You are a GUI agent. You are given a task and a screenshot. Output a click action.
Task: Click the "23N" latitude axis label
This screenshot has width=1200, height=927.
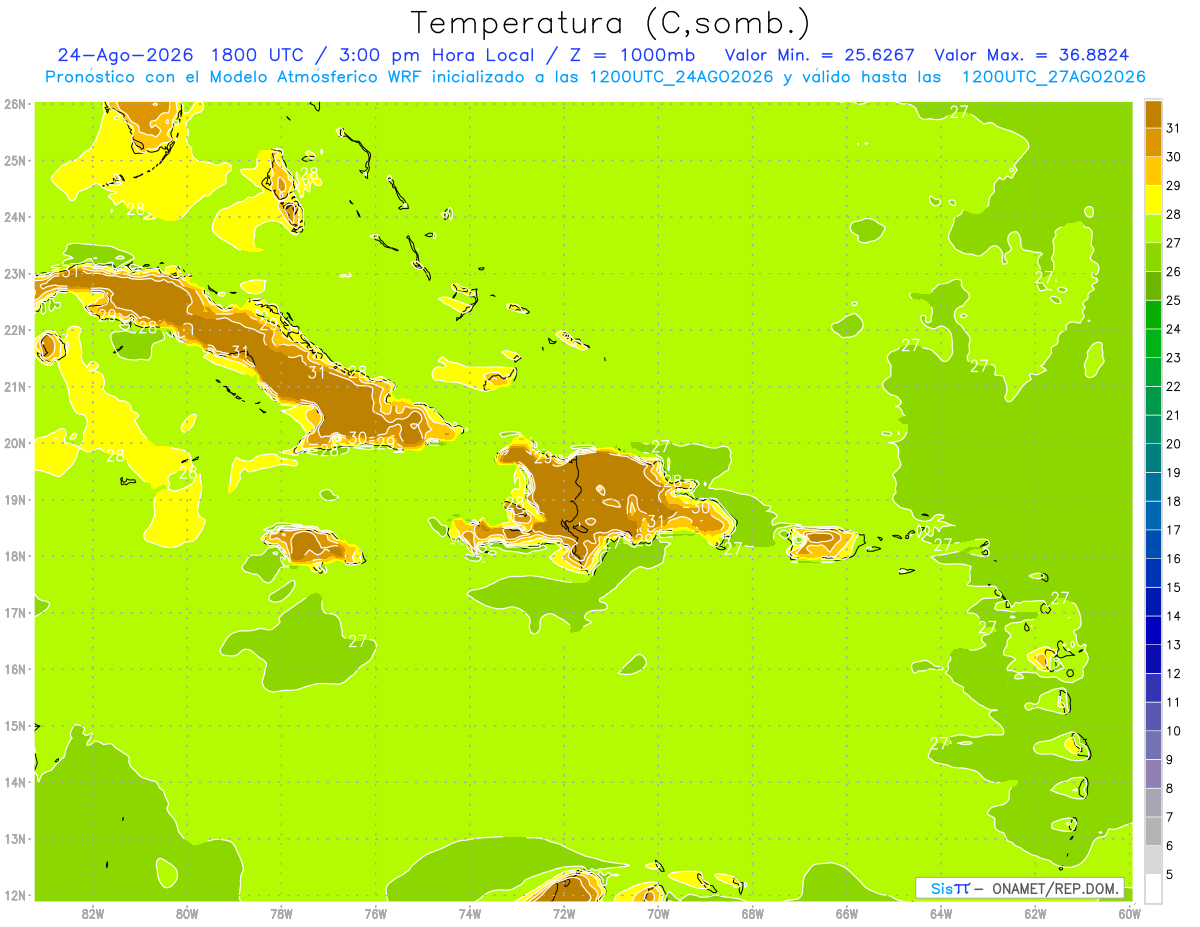click(x=15, y=274)
